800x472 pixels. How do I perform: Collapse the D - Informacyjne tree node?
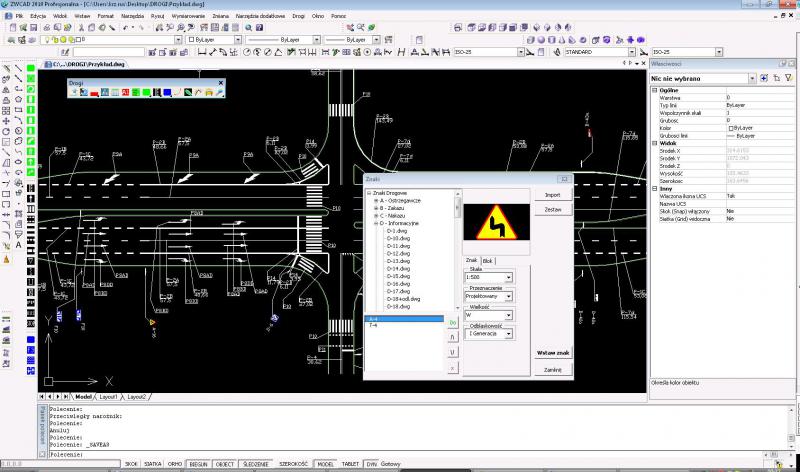click(376, 223)
